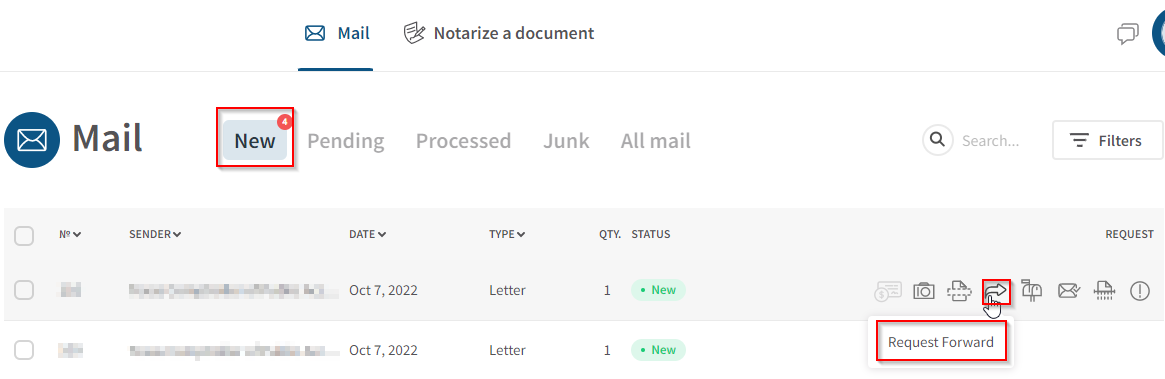Click the camera photo request icon
This screenshot has height=379, width=1165.
pyautogui.click(x=924, y=291)
